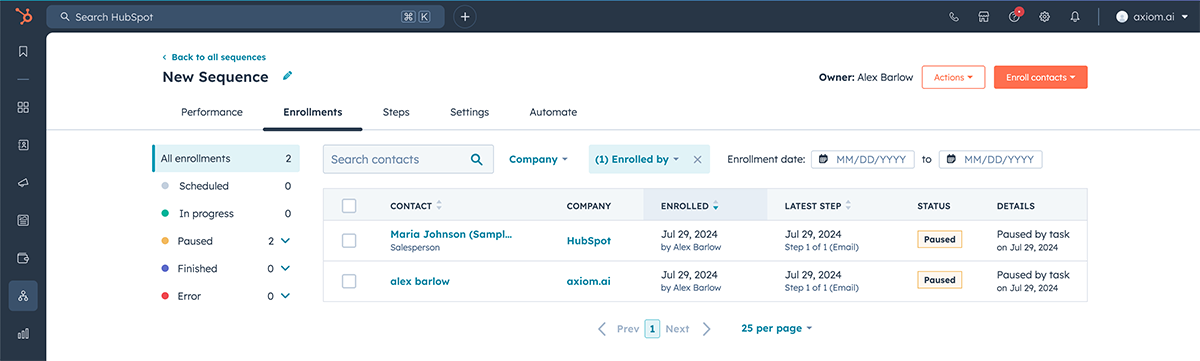Expand the Paused enrollments chevron
The image size is (1200, 361).
(285, 241)
